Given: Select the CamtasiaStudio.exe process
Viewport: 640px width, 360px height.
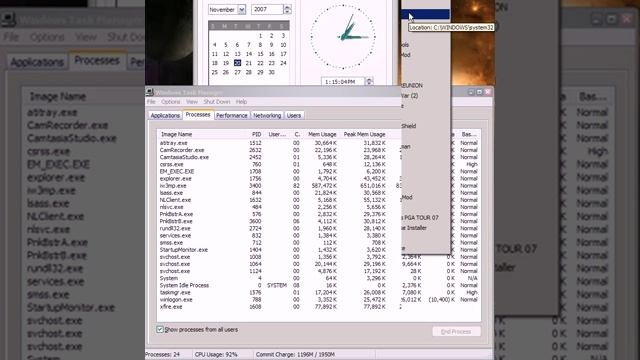Looking at the screenshot, I should [318, 157].
